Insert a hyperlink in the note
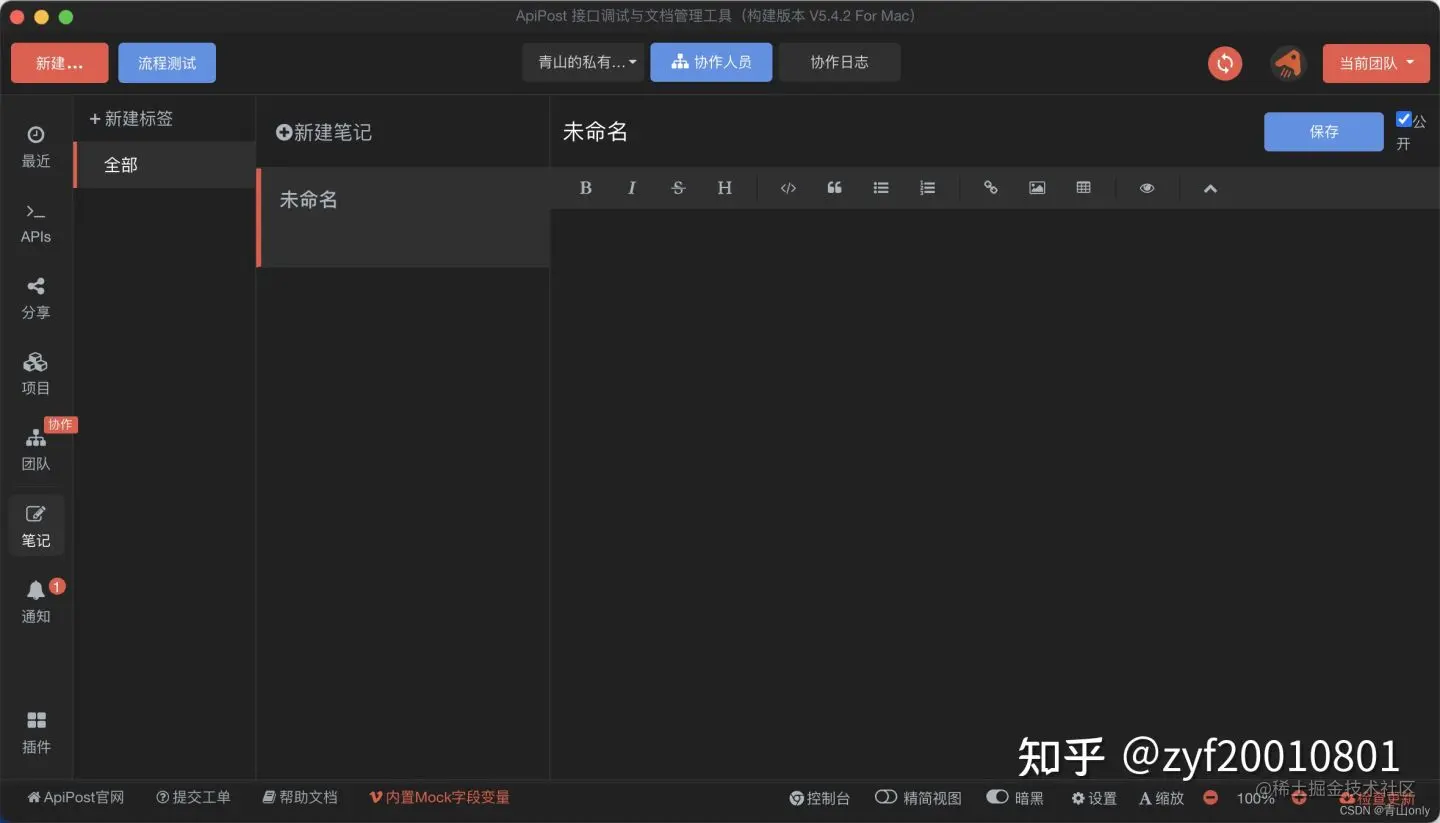Viewport: 1440px width, 823px height. [990, 188]
